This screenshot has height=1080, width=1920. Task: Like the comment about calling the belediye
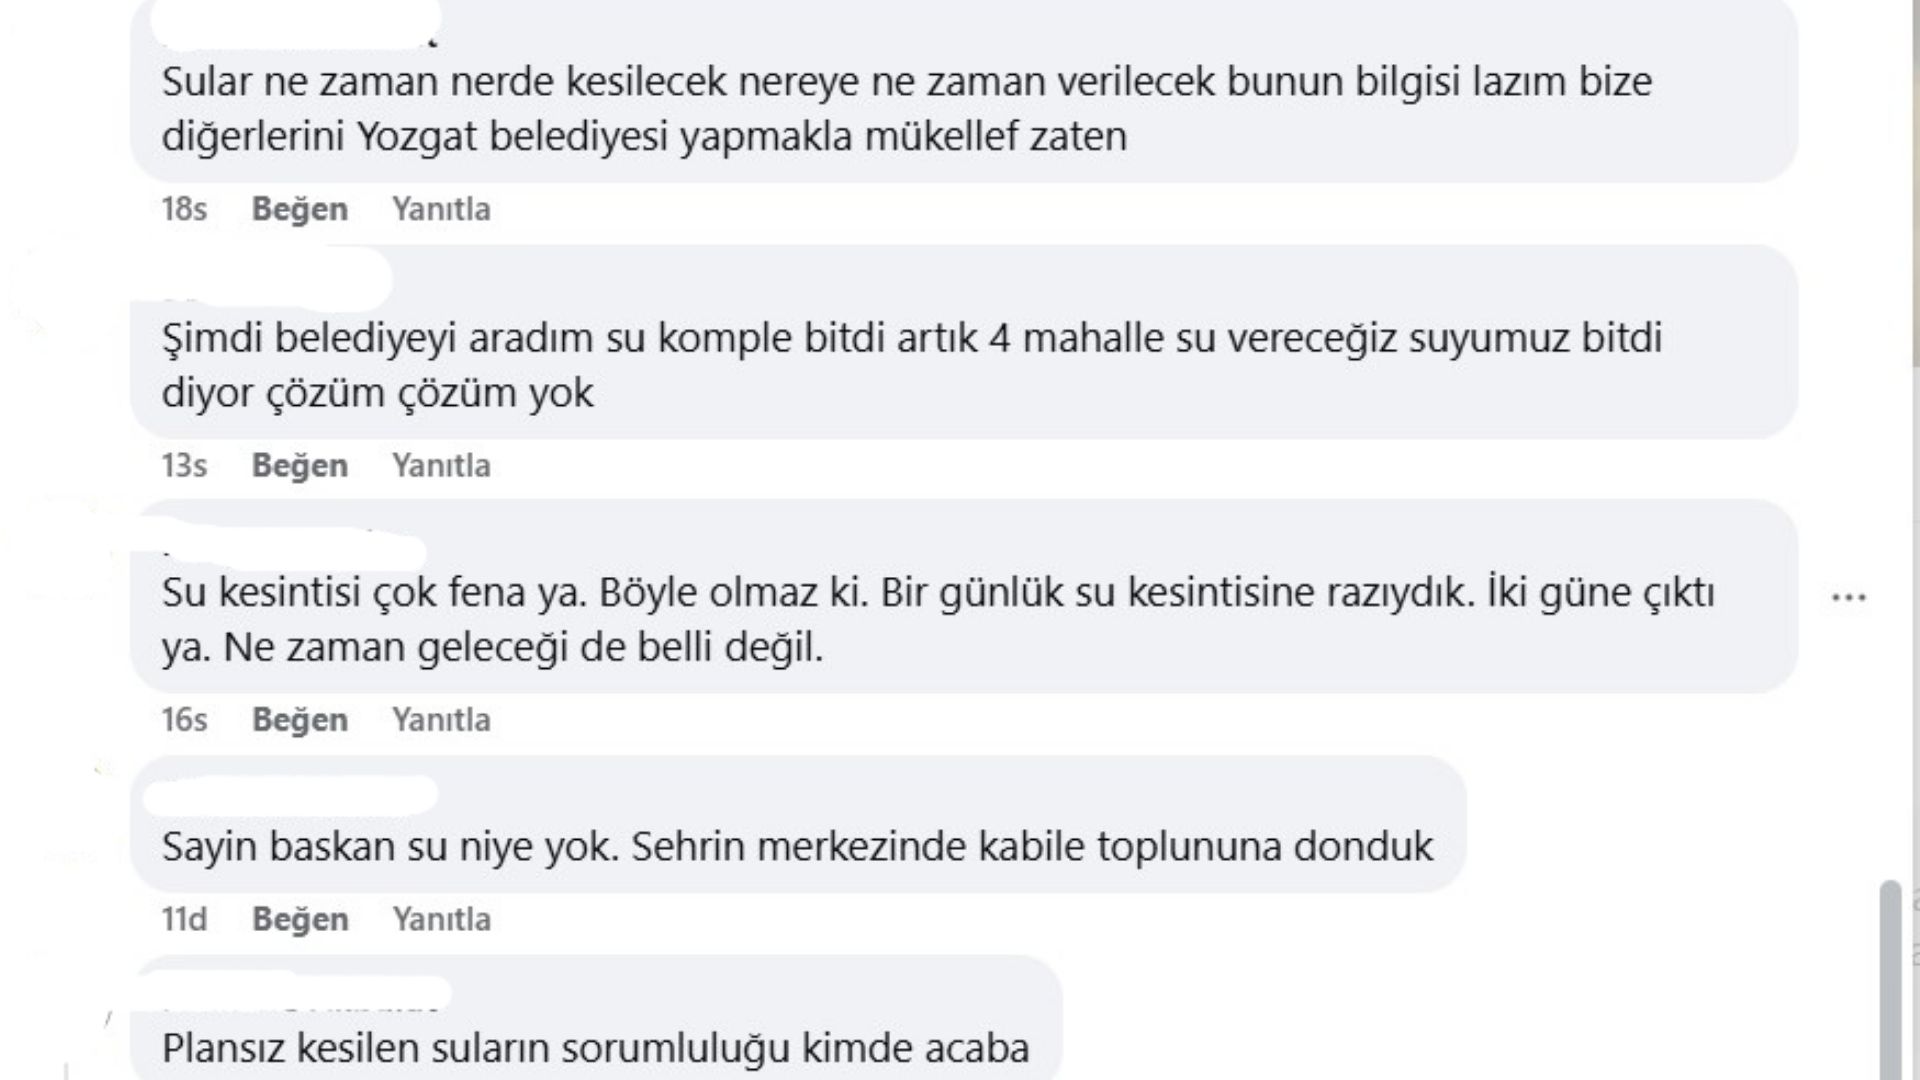click(x=300, y=465)
